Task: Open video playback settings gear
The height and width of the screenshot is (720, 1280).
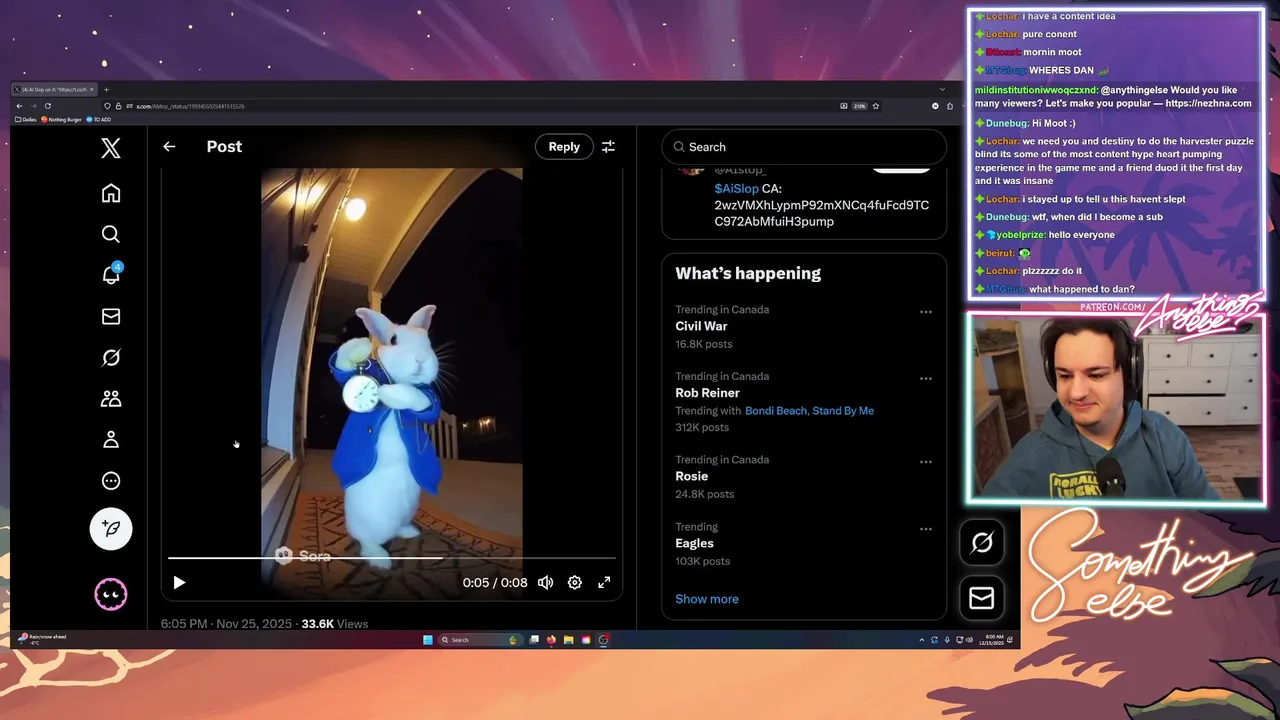Action: [575, 582]
